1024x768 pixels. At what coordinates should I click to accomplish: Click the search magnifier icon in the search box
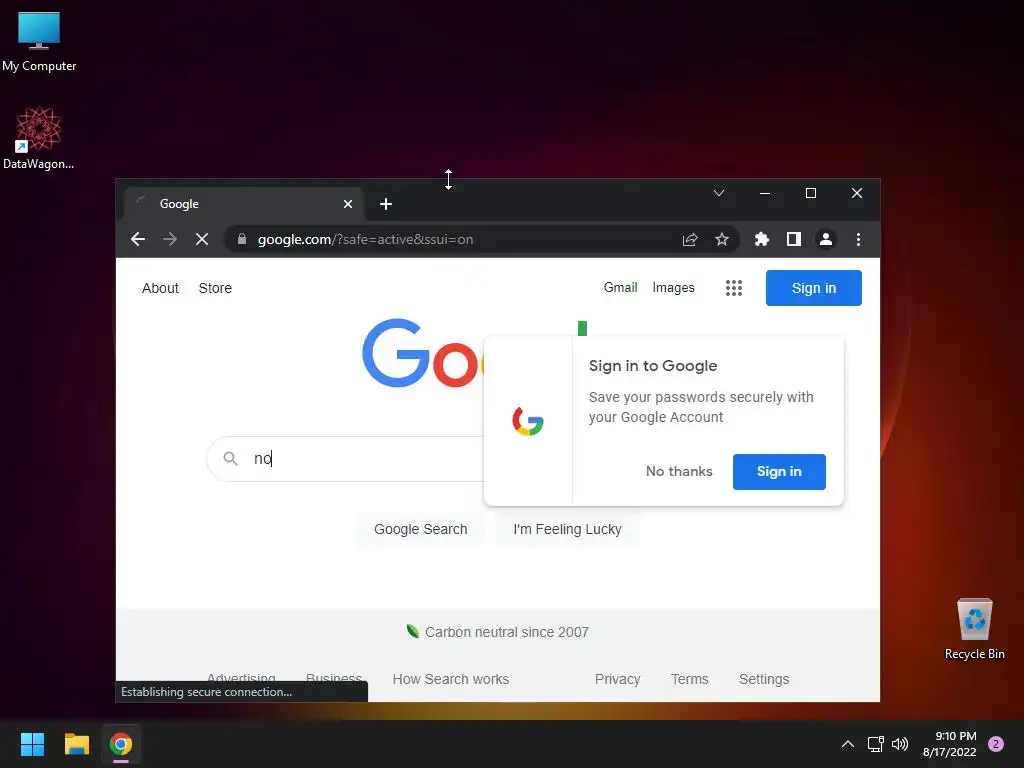[230, 458]
